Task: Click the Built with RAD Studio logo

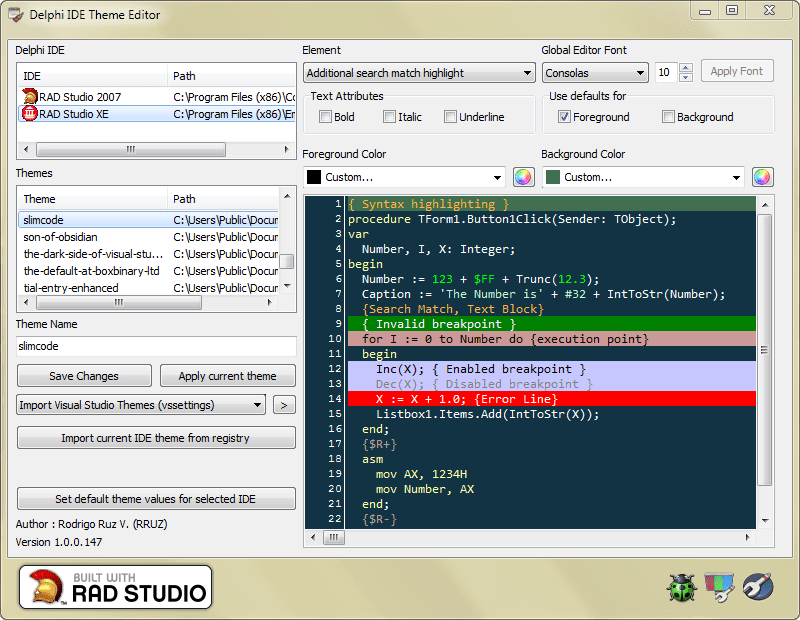Action: (115, 587)
